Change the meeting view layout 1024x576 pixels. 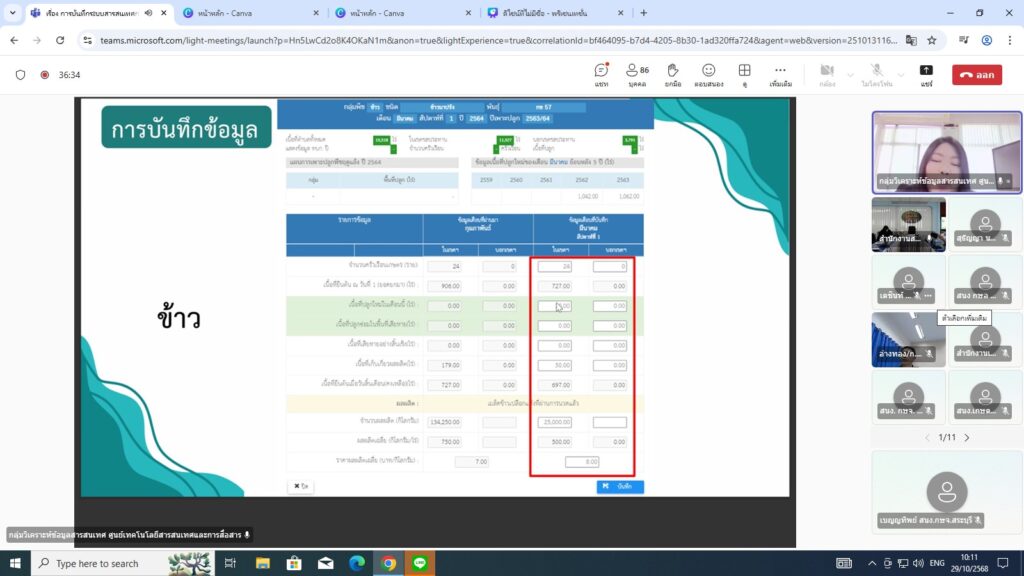pos(744,74)
